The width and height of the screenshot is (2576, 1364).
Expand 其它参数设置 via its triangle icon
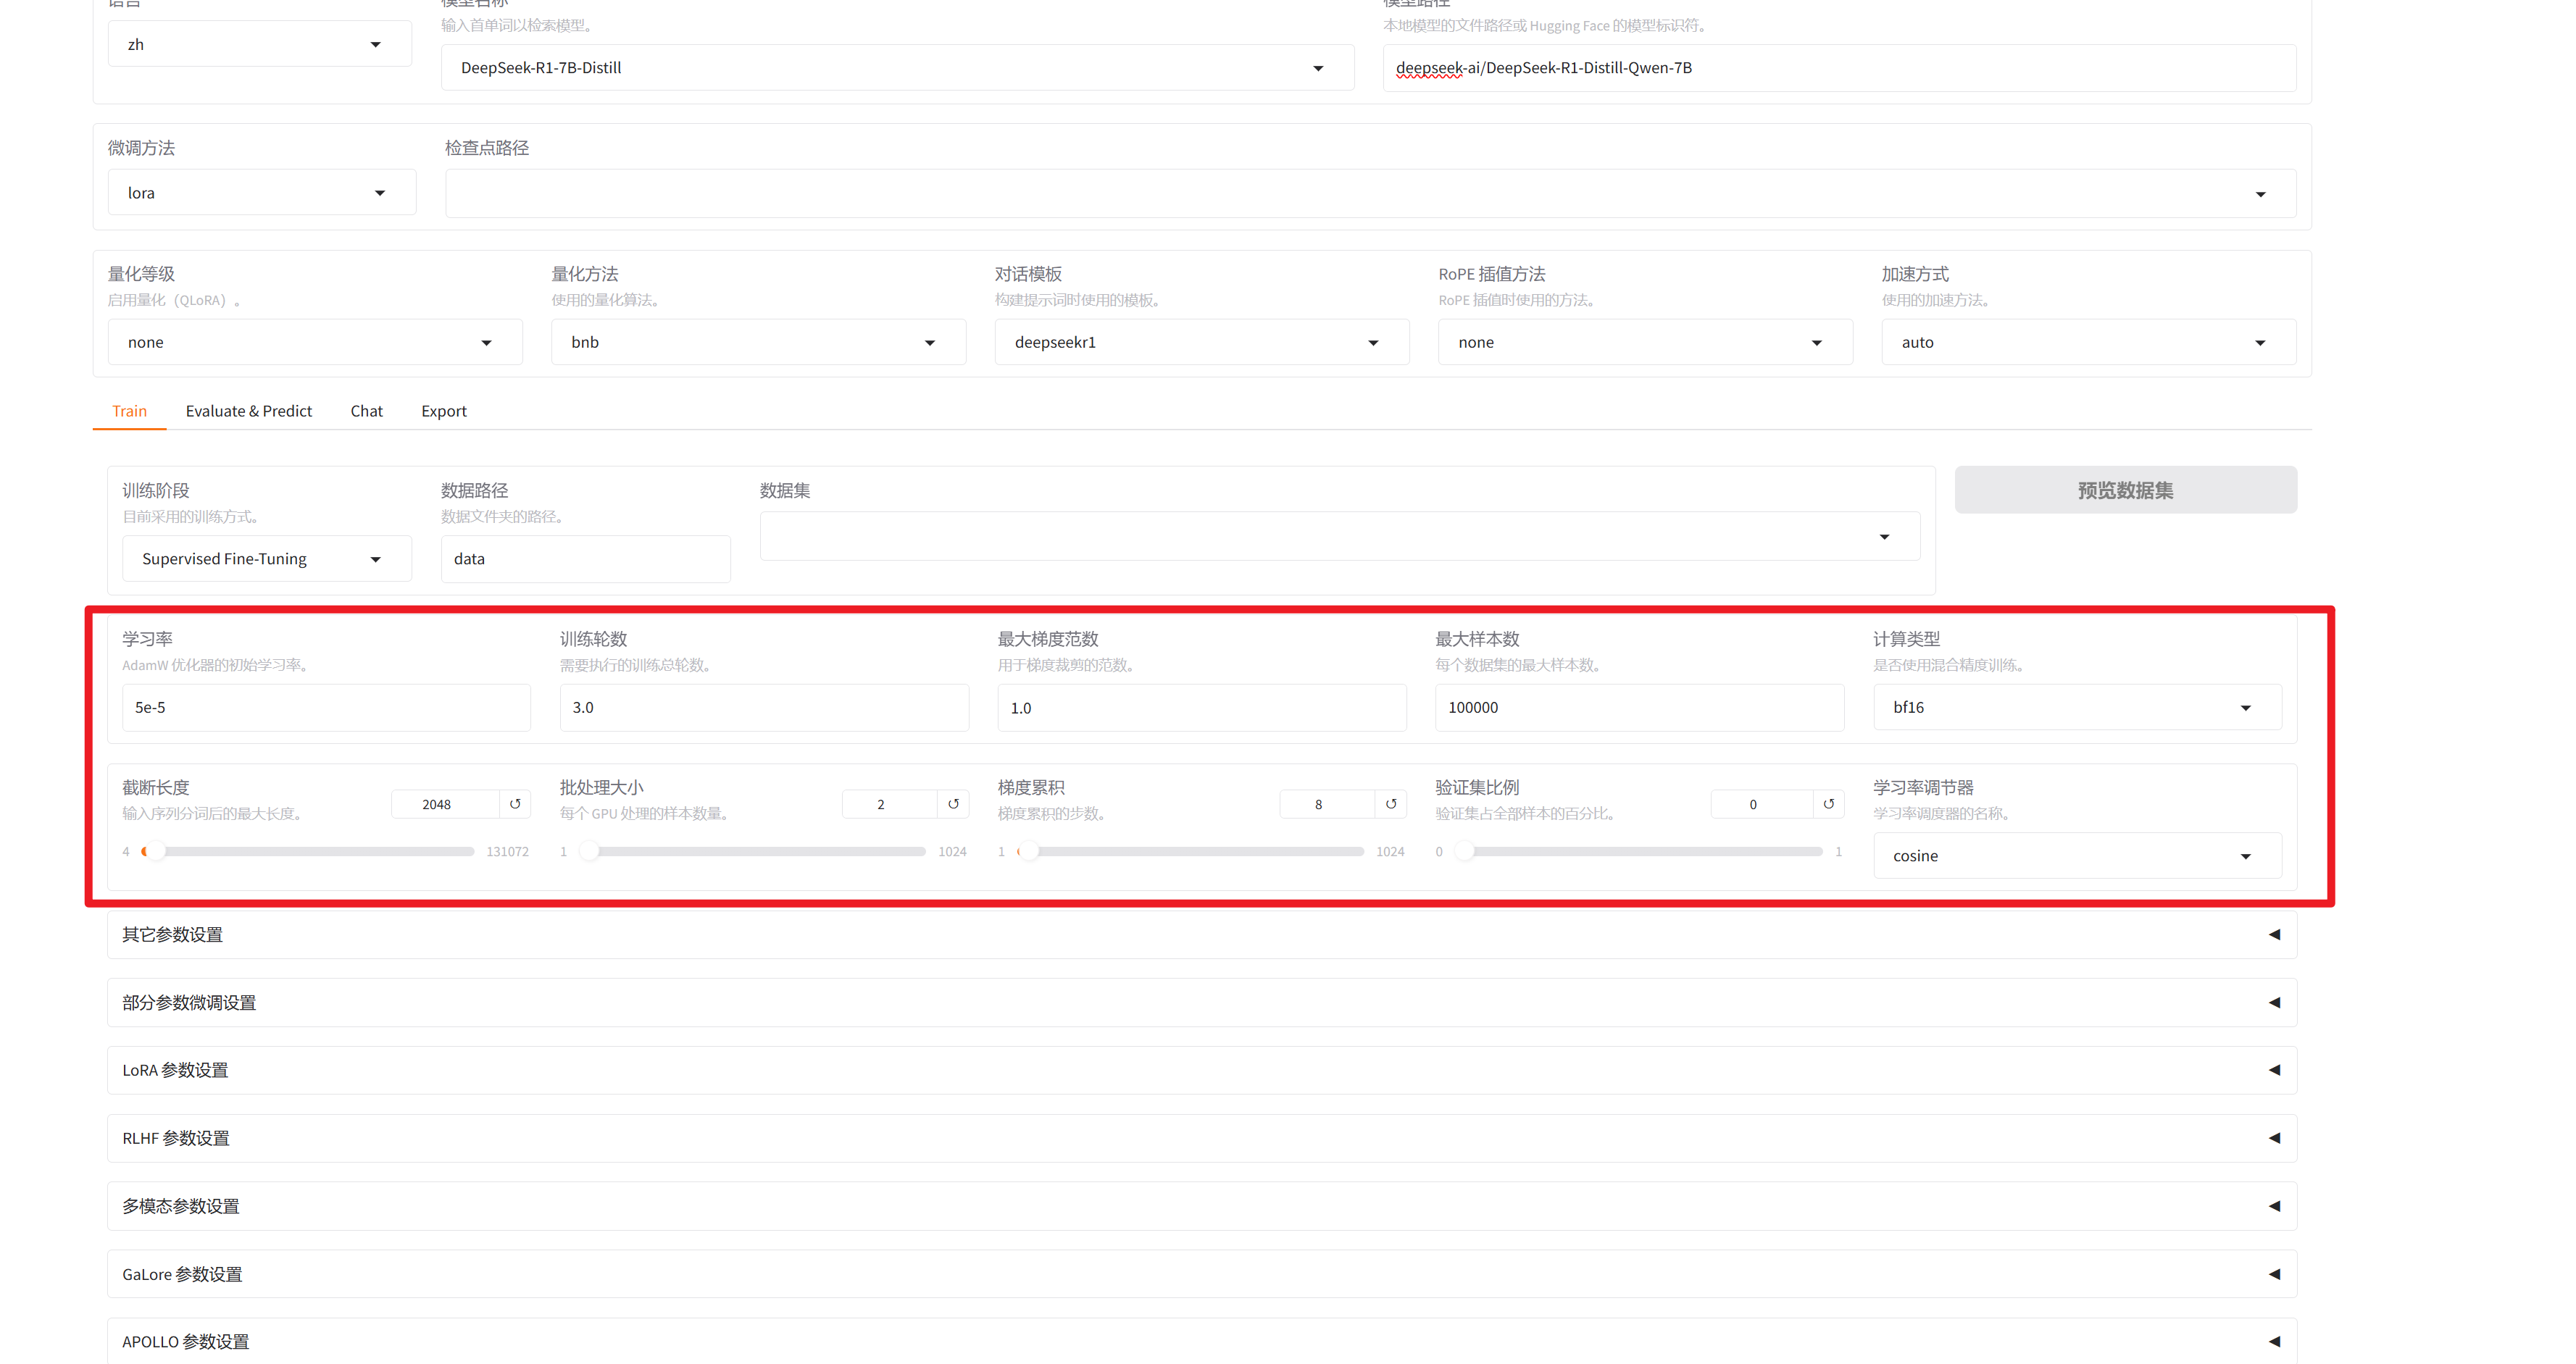click(2274, 934)
